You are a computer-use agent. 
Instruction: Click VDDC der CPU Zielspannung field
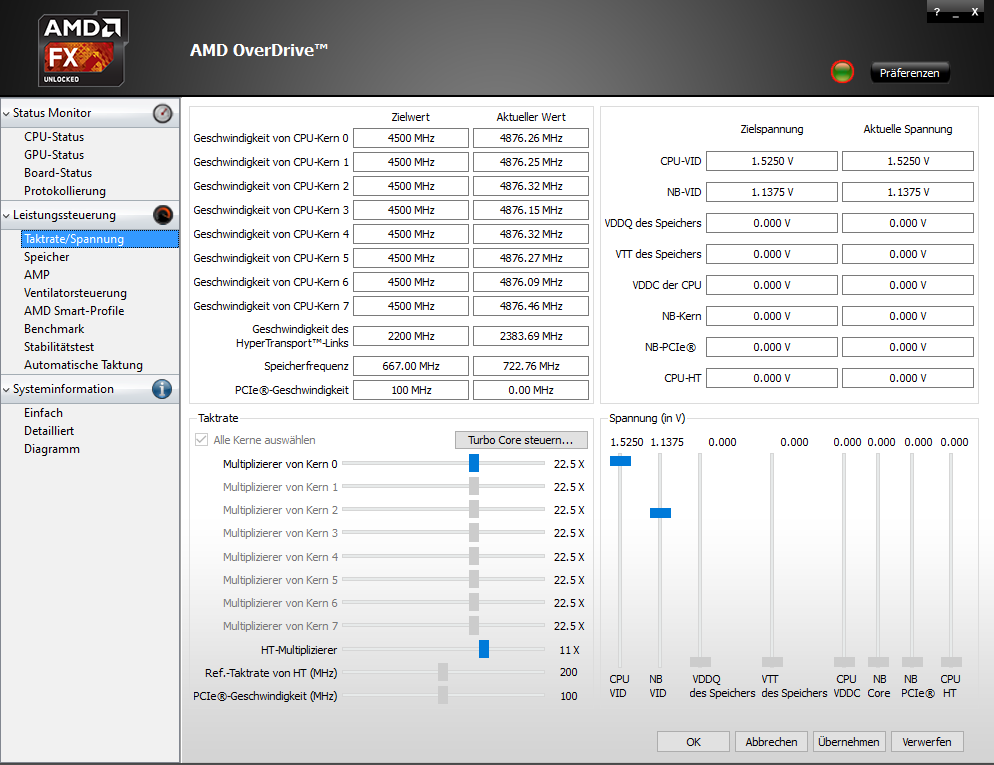[772, 285]
